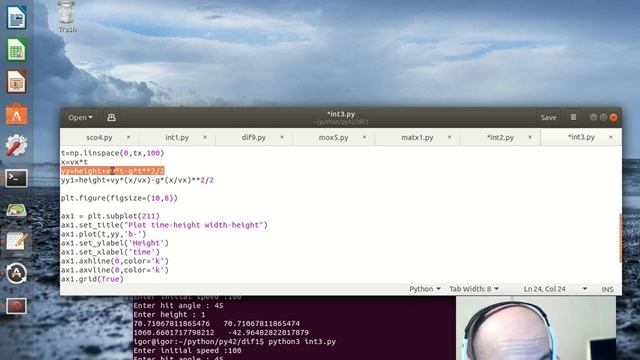This screenshot has height=360, width=640.
Task: Close the dif9.py tab
Action: [282, 138]
